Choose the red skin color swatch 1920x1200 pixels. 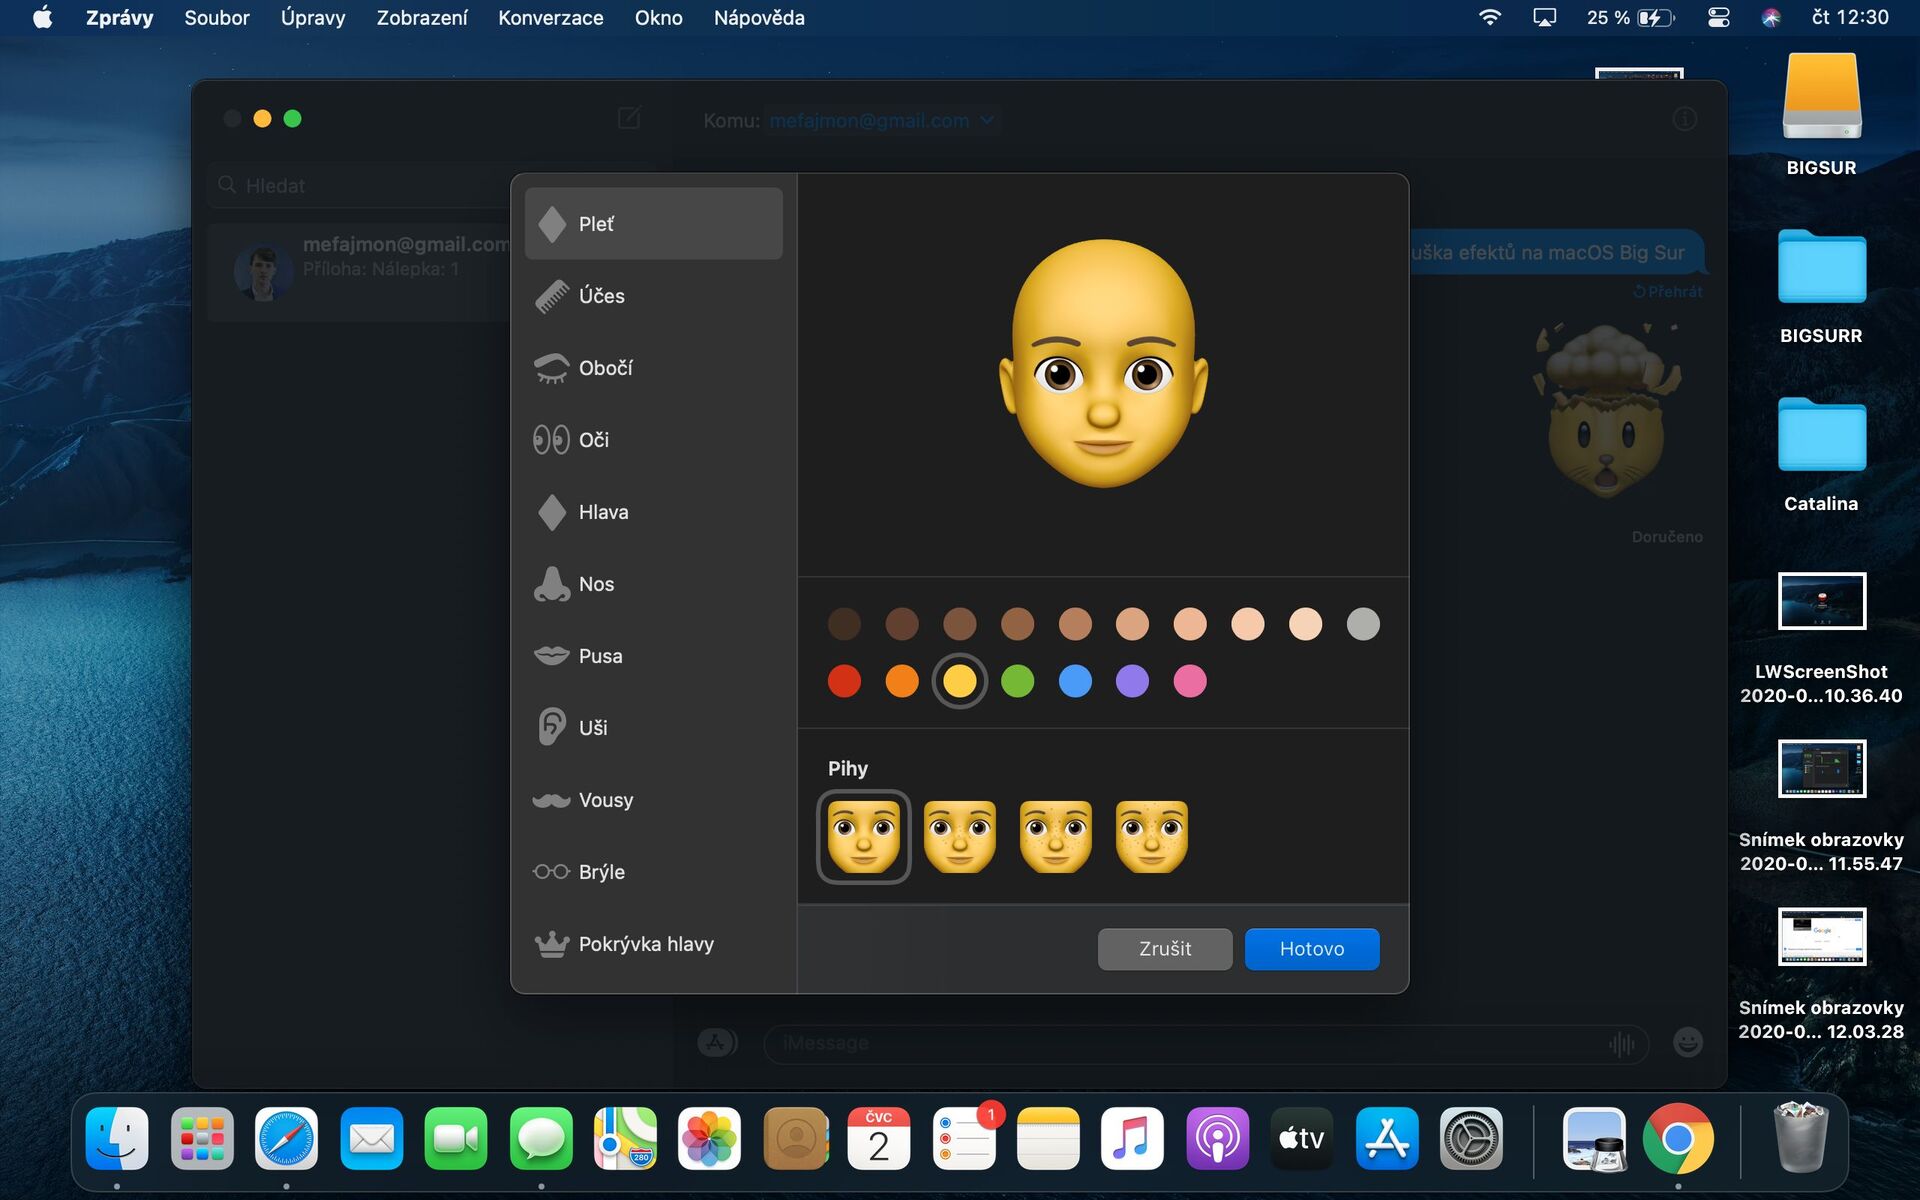(x=844, y=682)
